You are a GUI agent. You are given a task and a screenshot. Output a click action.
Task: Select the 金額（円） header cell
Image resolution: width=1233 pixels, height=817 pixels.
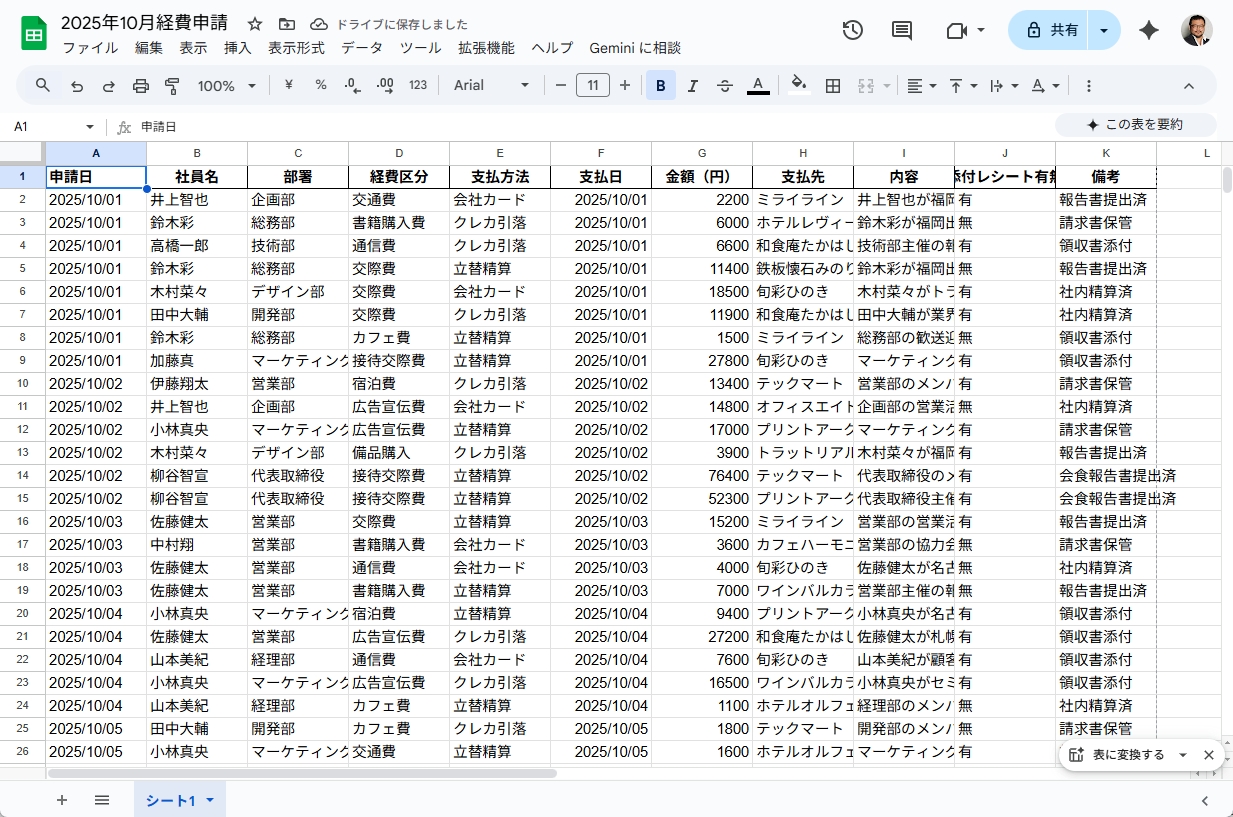[x=702, y=177]
